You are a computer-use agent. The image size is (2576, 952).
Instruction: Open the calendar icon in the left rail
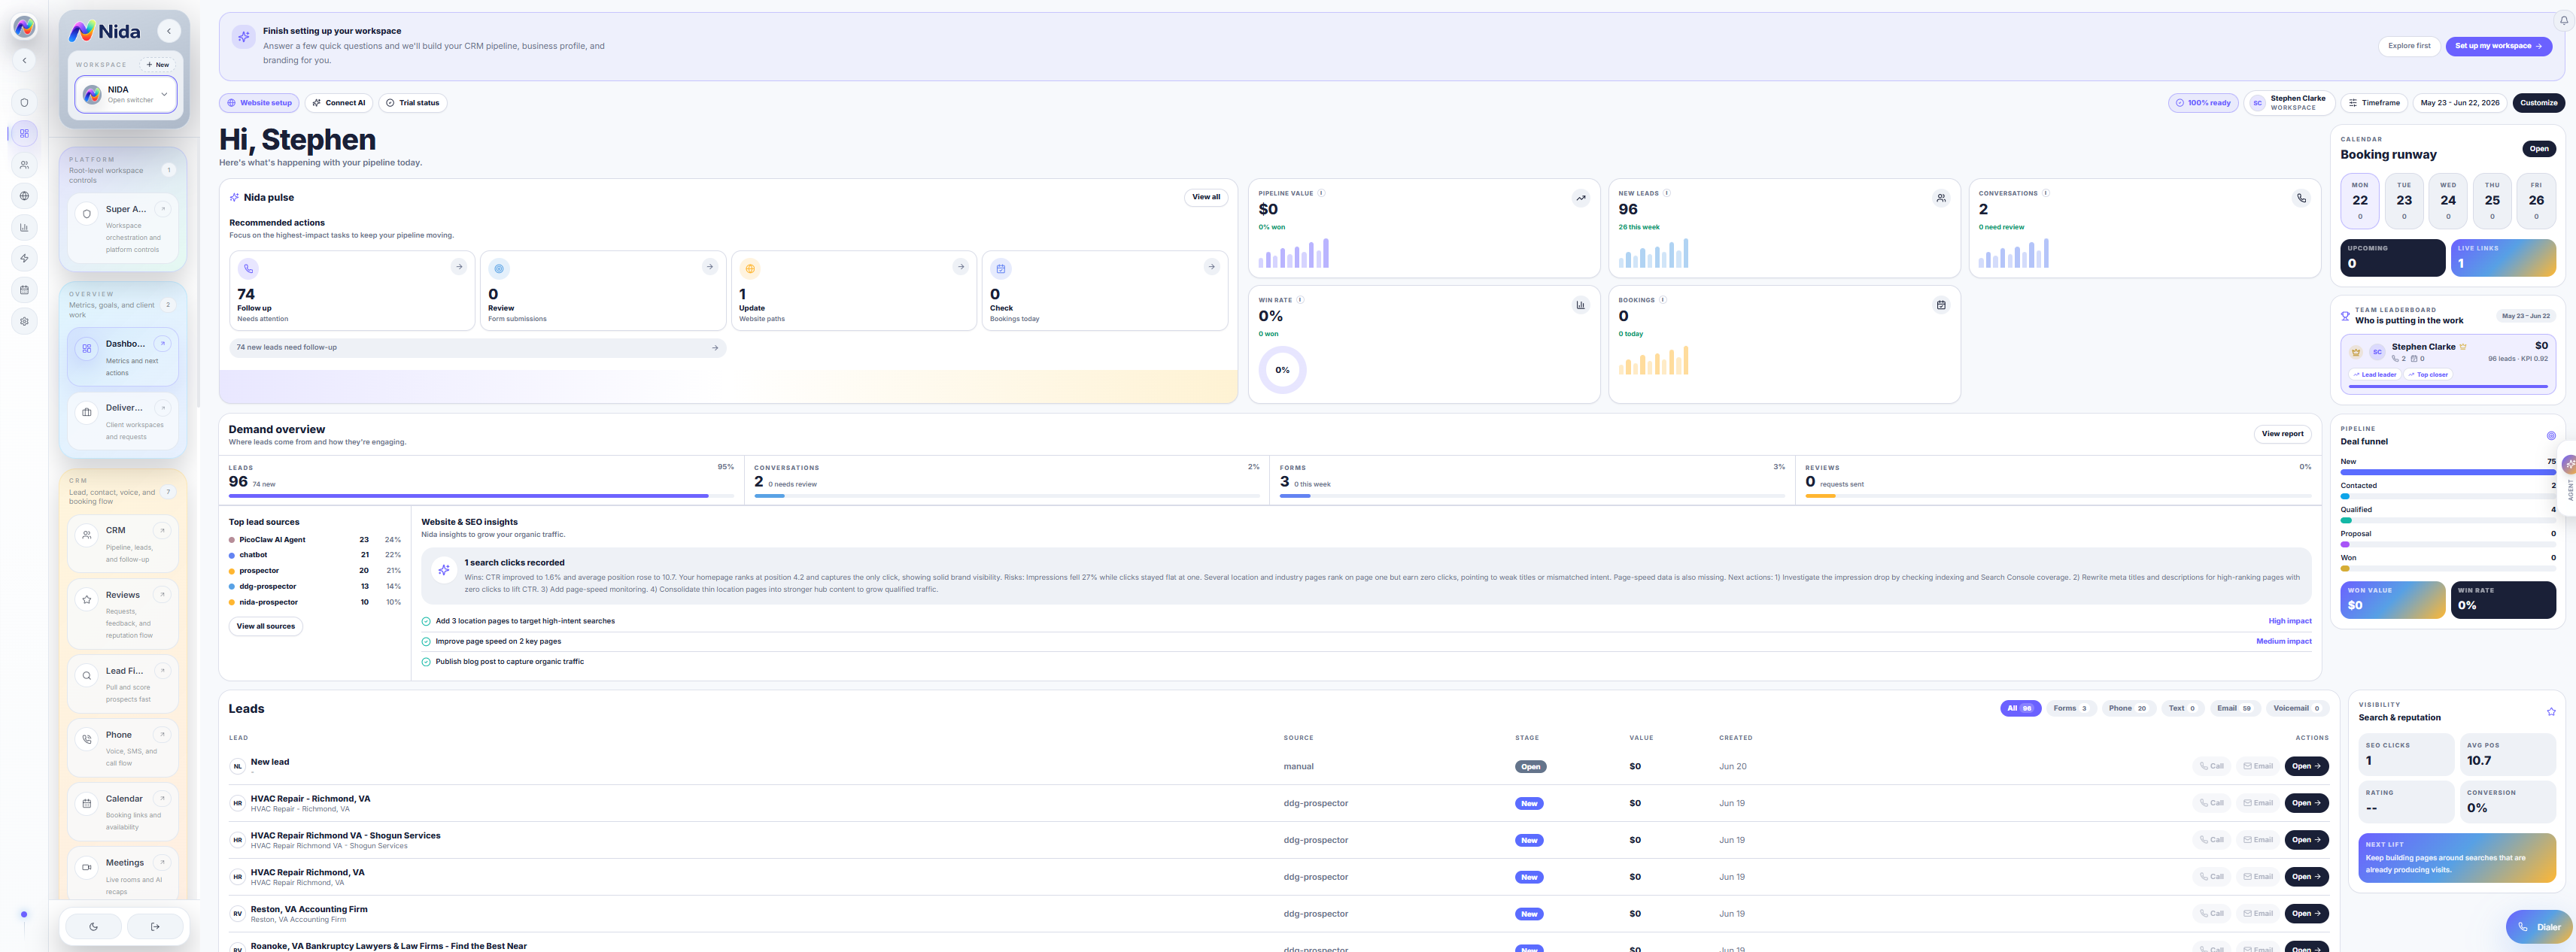coord(24,290)
